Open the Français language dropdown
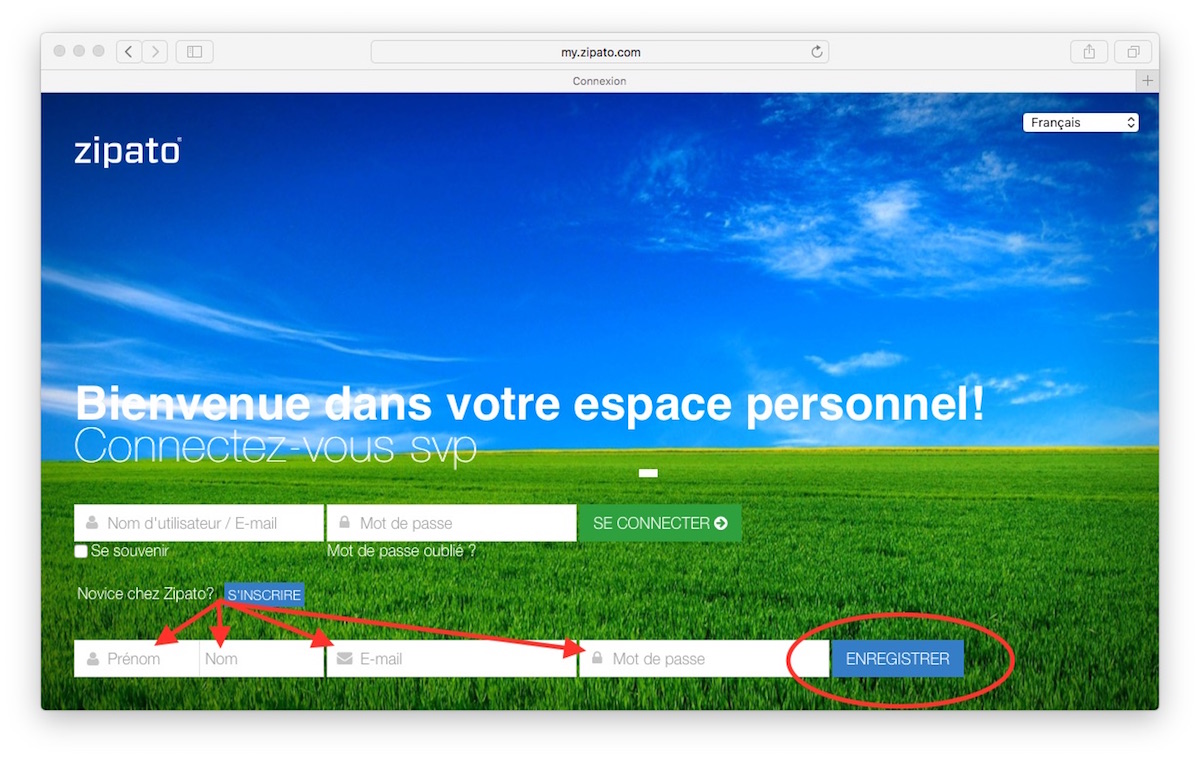 [1080, 122]
